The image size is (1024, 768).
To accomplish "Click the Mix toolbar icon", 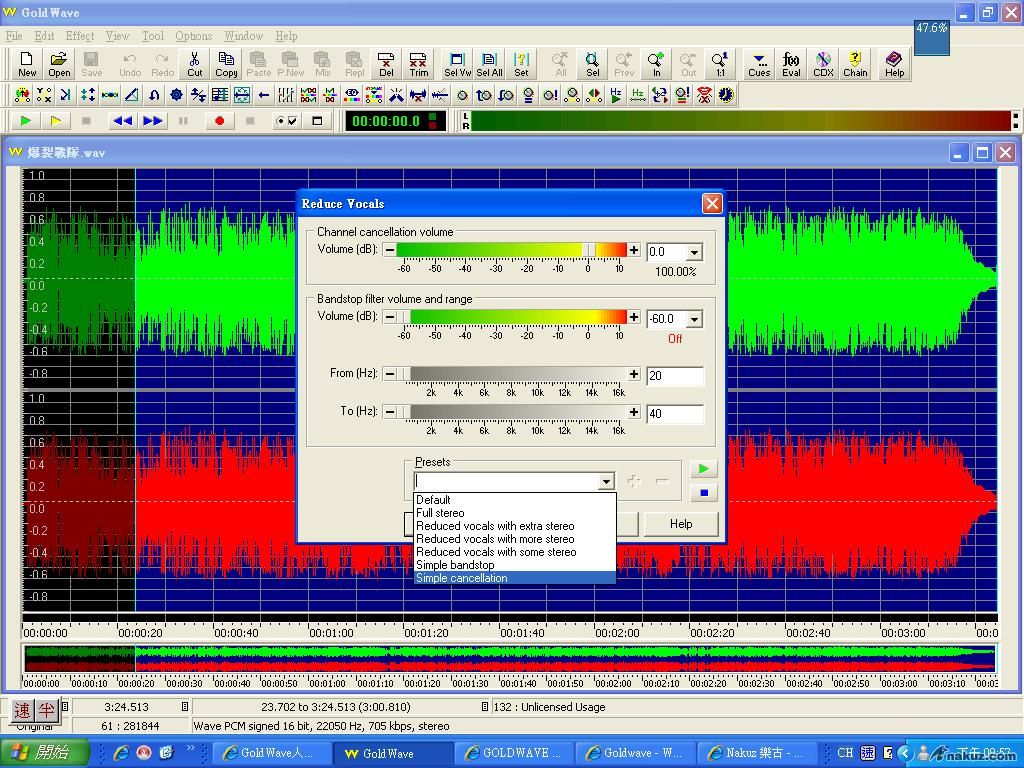I will click(323, 64).
